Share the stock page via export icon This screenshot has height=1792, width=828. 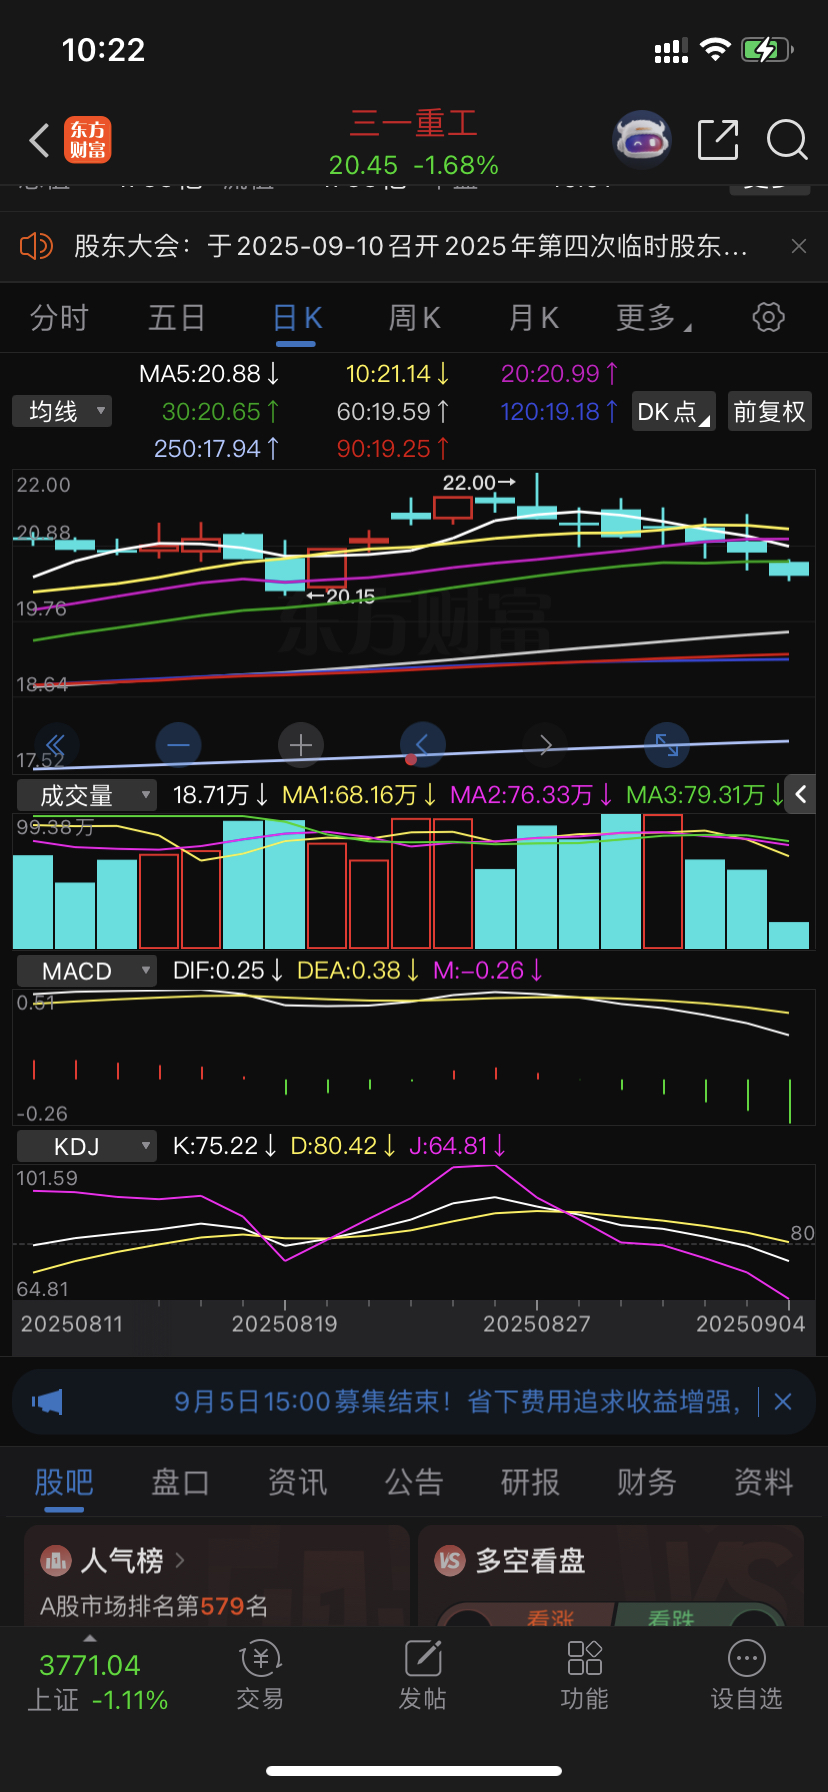point(718,140)
